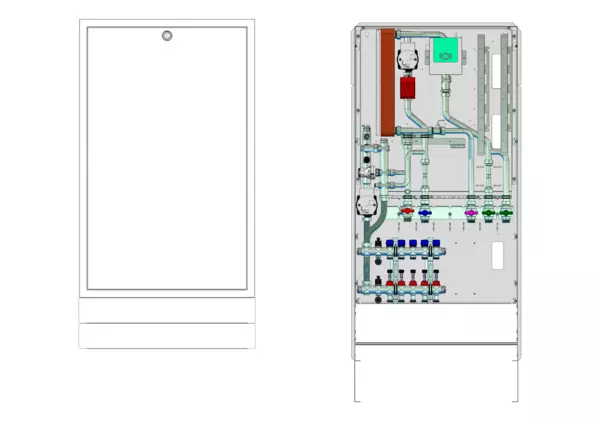Viewport: 600px width, 421px height.
Task: Click the upper plinth strip below the door
Action: [x=165, y=311]
